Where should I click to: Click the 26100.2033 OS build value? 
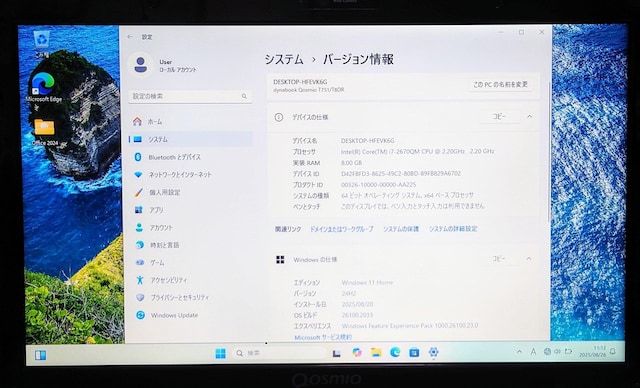357,315
